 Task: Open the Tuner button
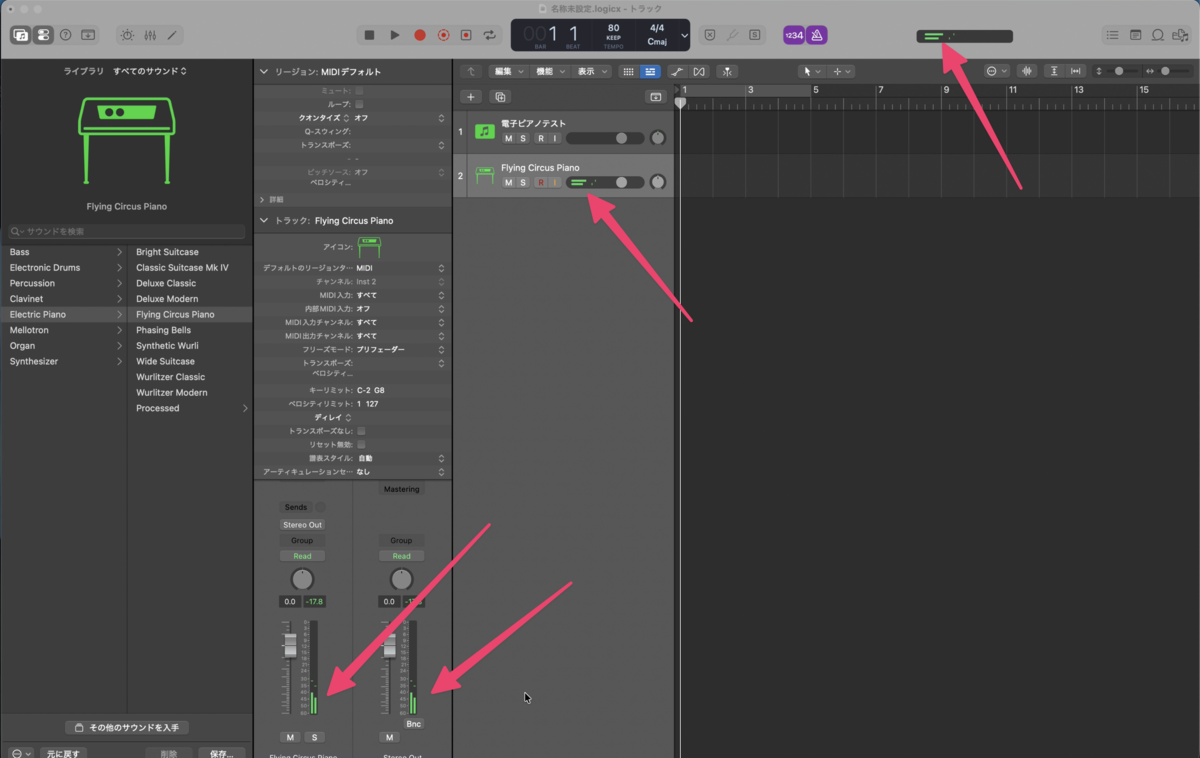[x=732, y=35]
